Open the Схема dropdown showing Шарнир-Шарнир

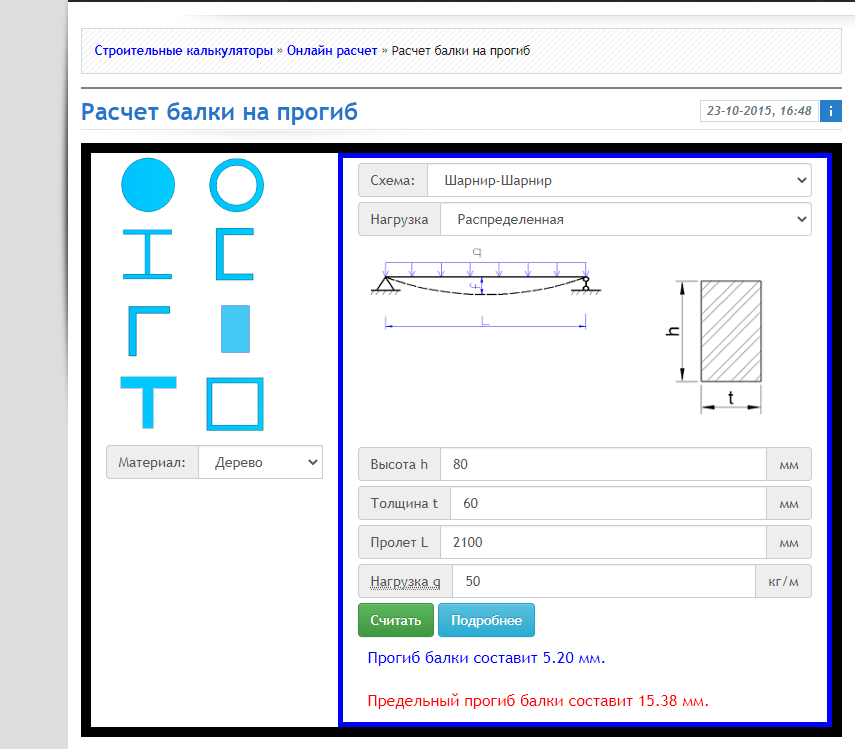(x=618, y=181)
